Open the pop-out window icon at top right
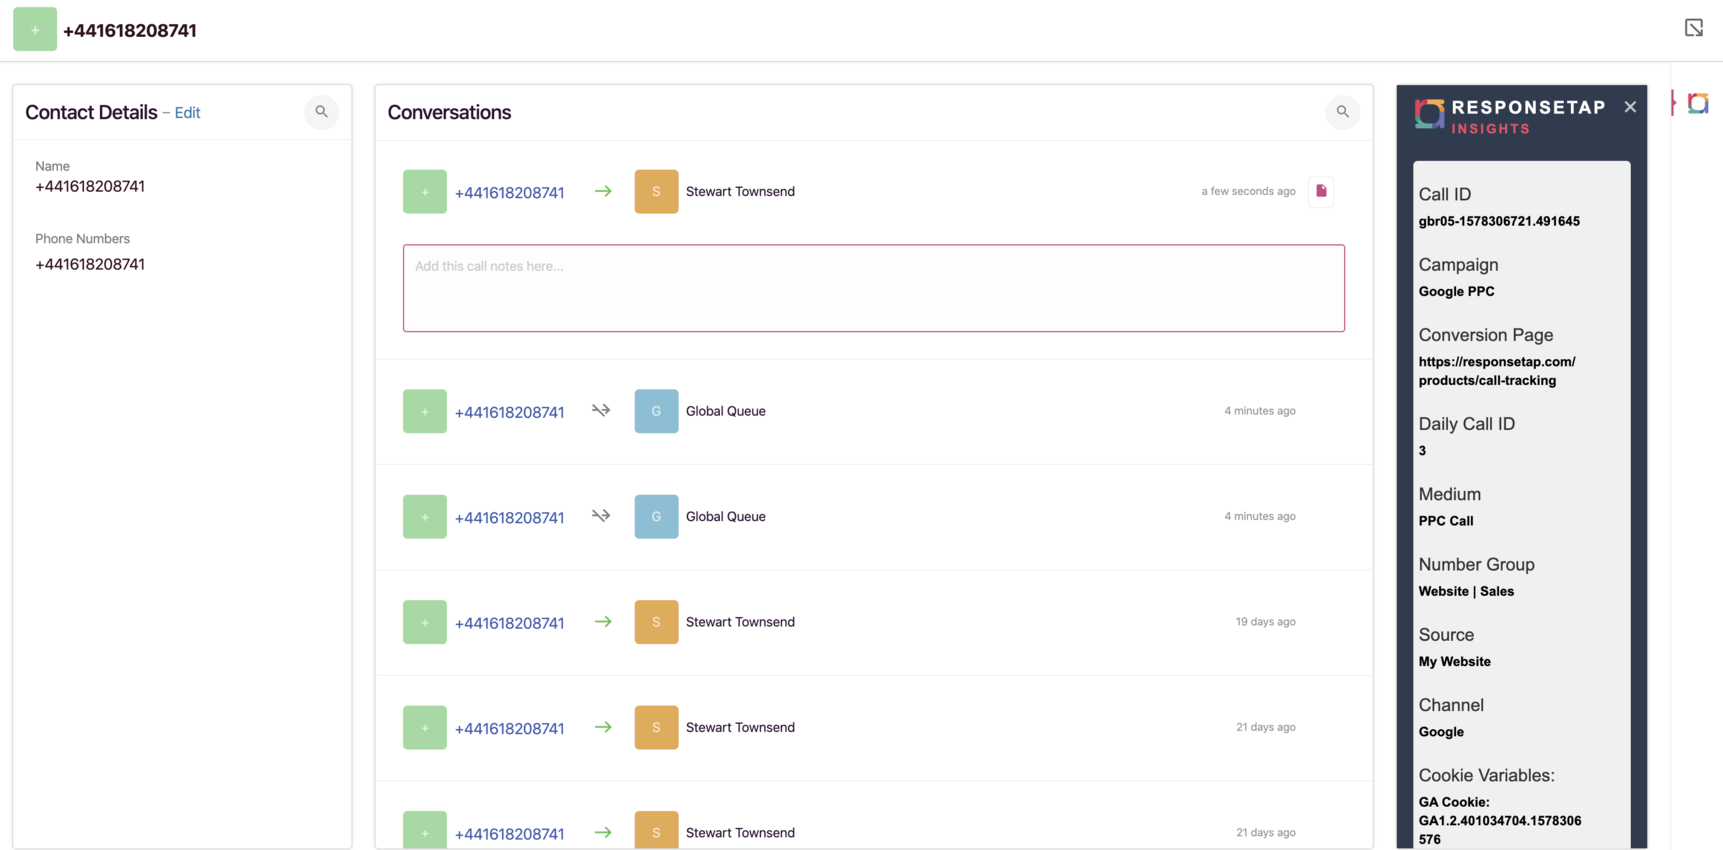 tap(1693, 28)
